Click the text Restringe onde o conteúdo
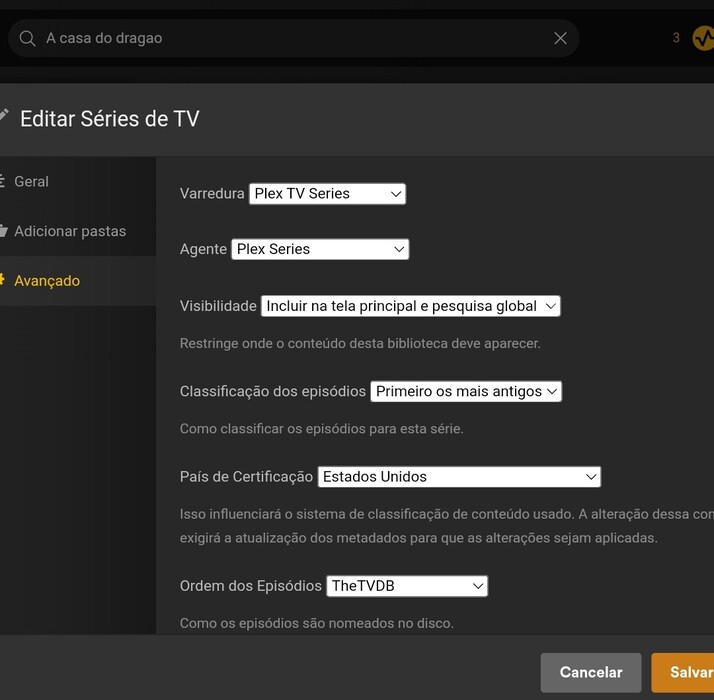 point(360,343)
